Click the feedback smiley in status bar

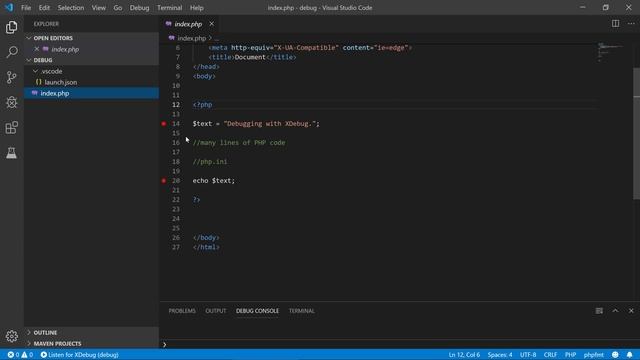click(615, 355)
